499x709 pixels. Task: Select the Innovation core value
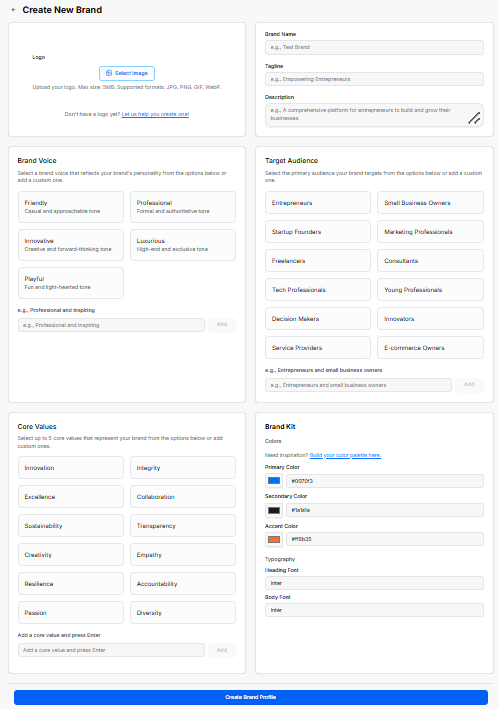point(71,468)
